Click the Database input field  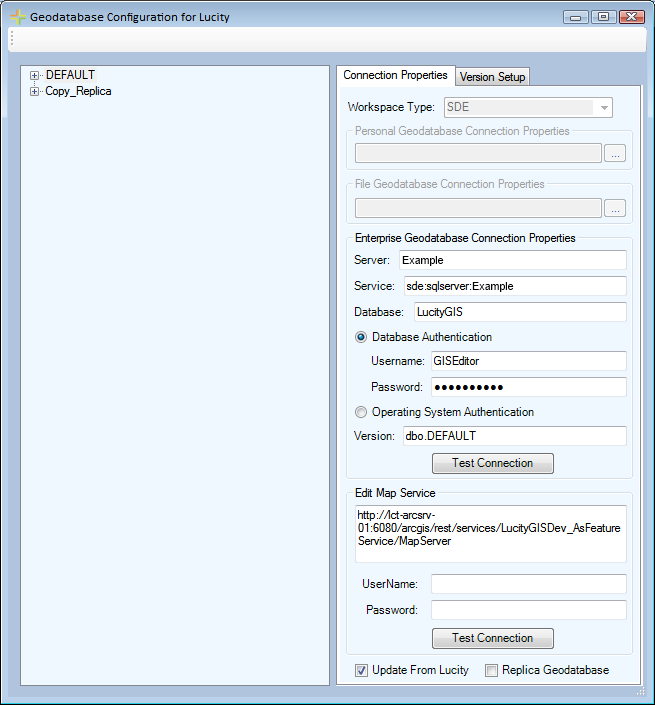520,312
